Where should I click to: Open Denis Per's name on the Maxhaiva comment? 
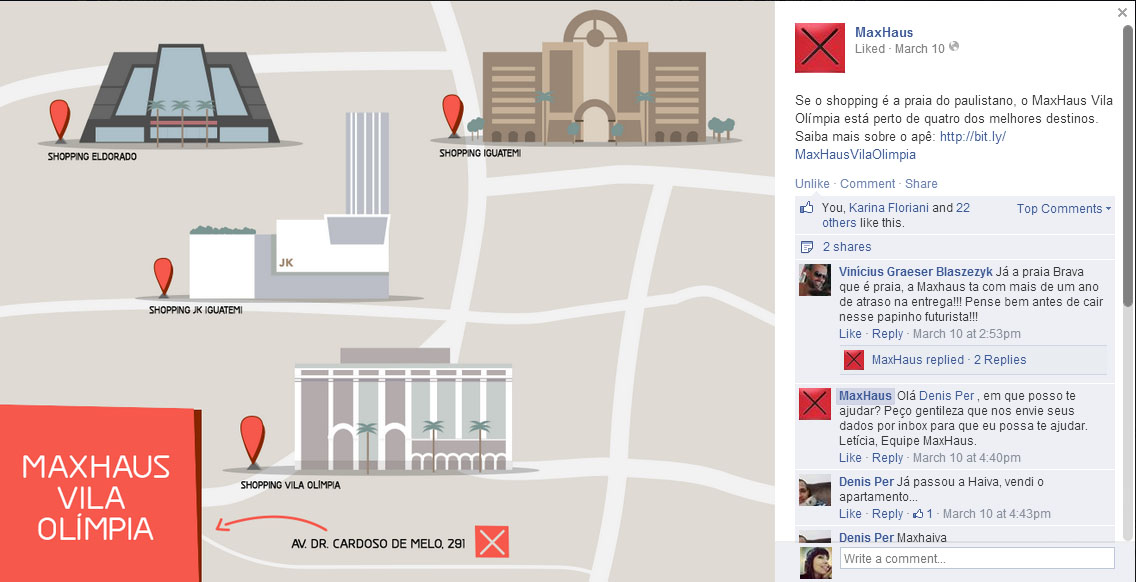tap(866, 538)
